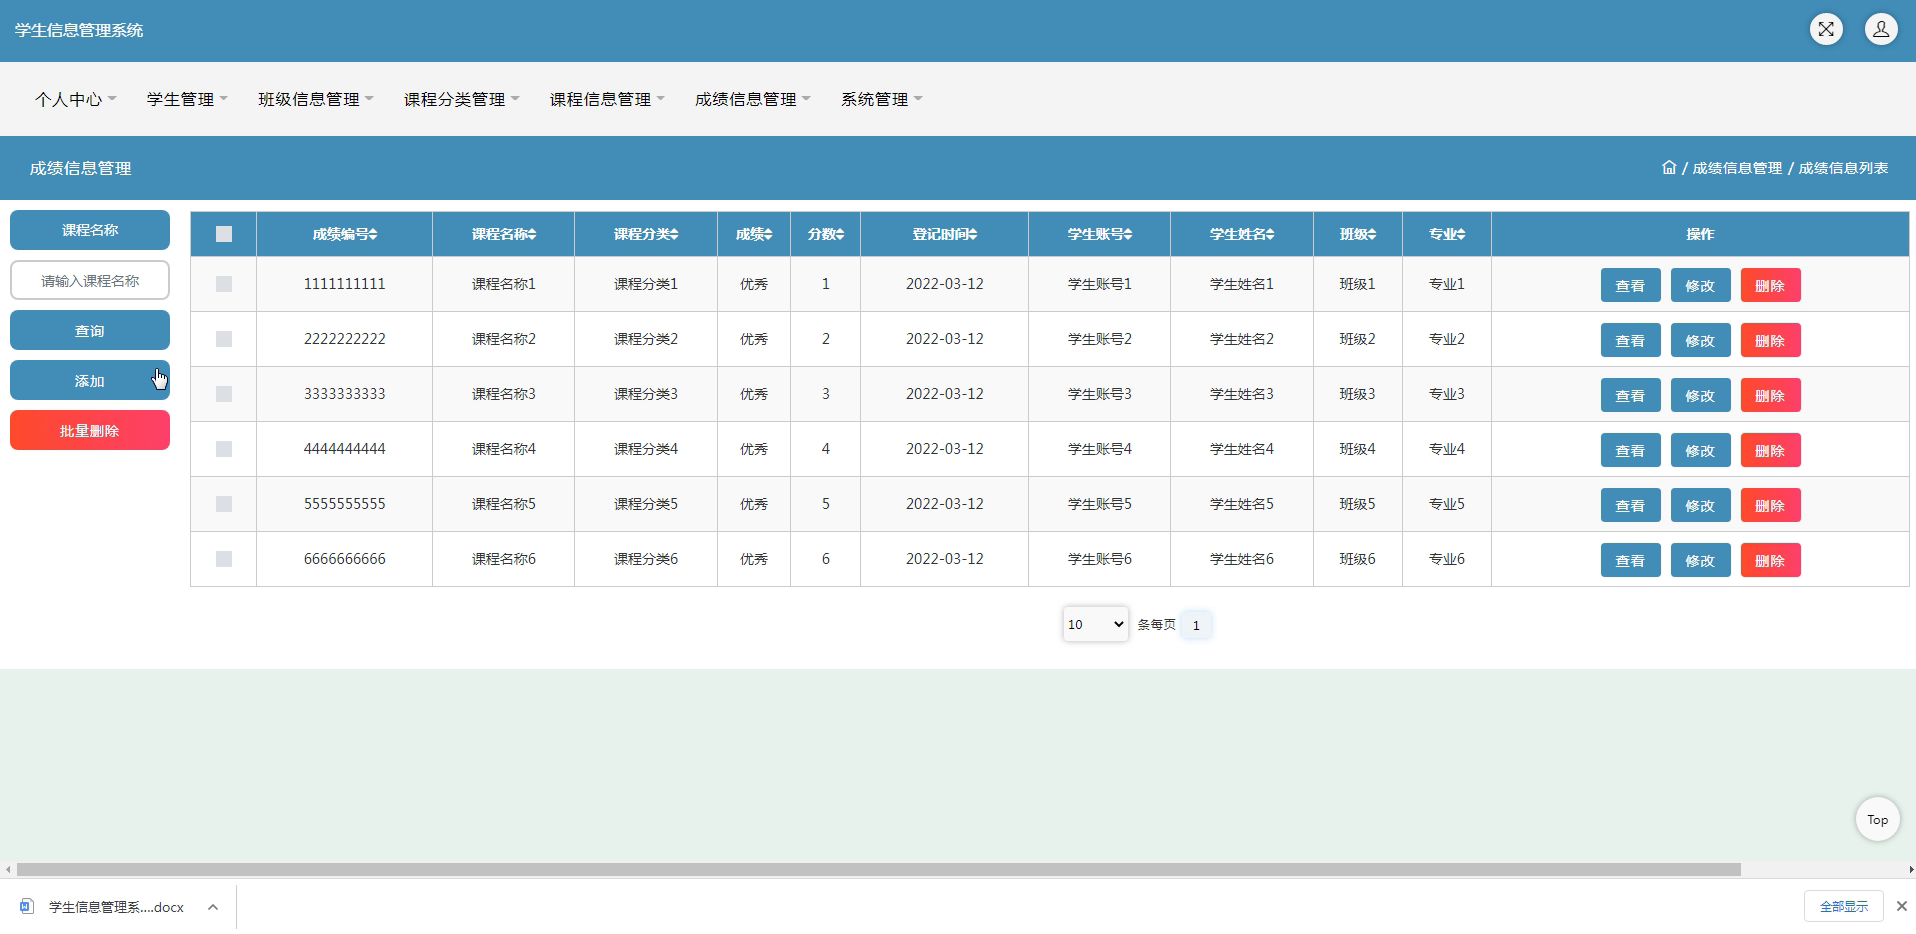
Task: Click 全部显示 in the download bar
Action: click(1844, 906)
